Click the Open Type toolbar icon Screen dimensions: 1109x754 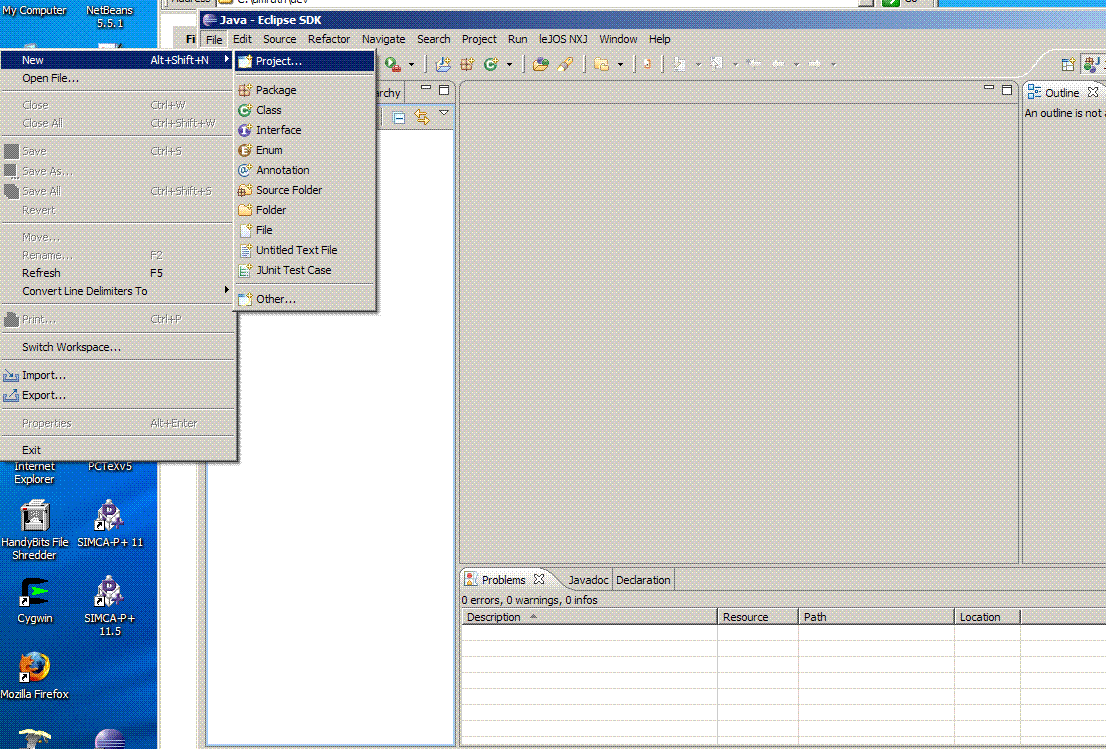coord(541,64)
